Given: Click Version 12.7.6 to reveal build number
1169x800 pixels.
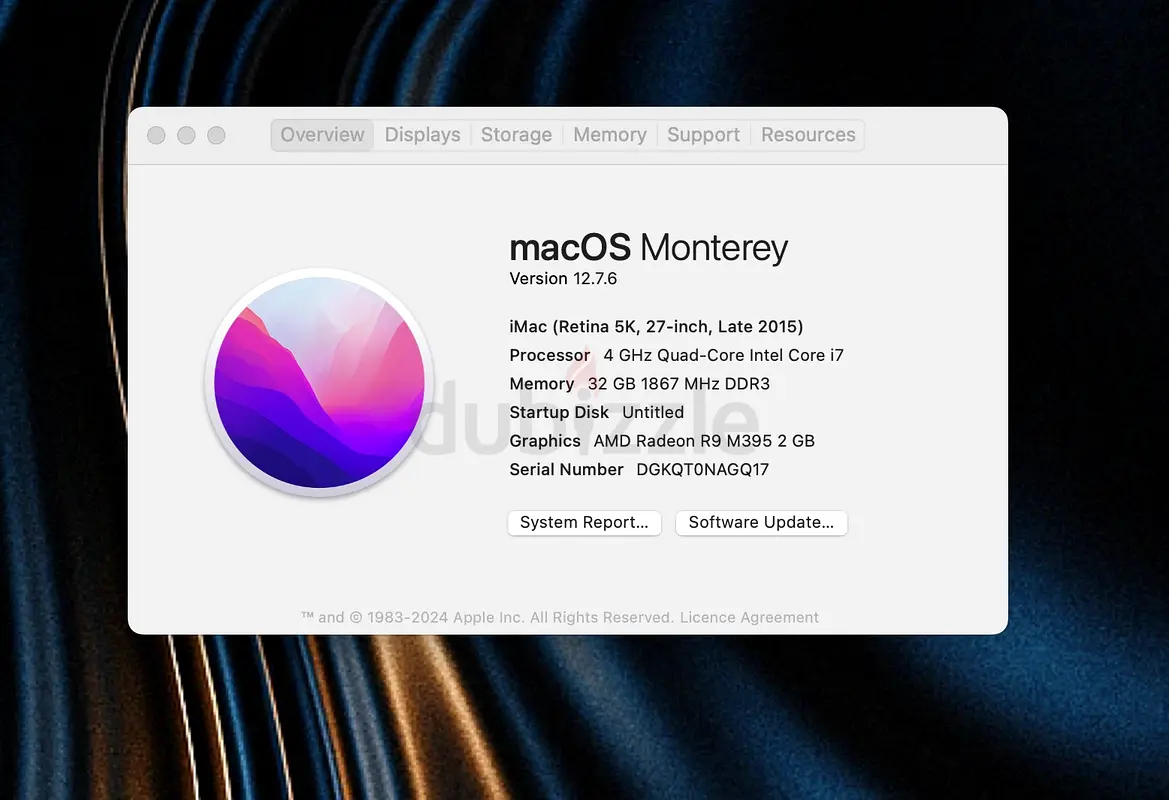Looking at the screenshot, I should (x=563, y=279).
